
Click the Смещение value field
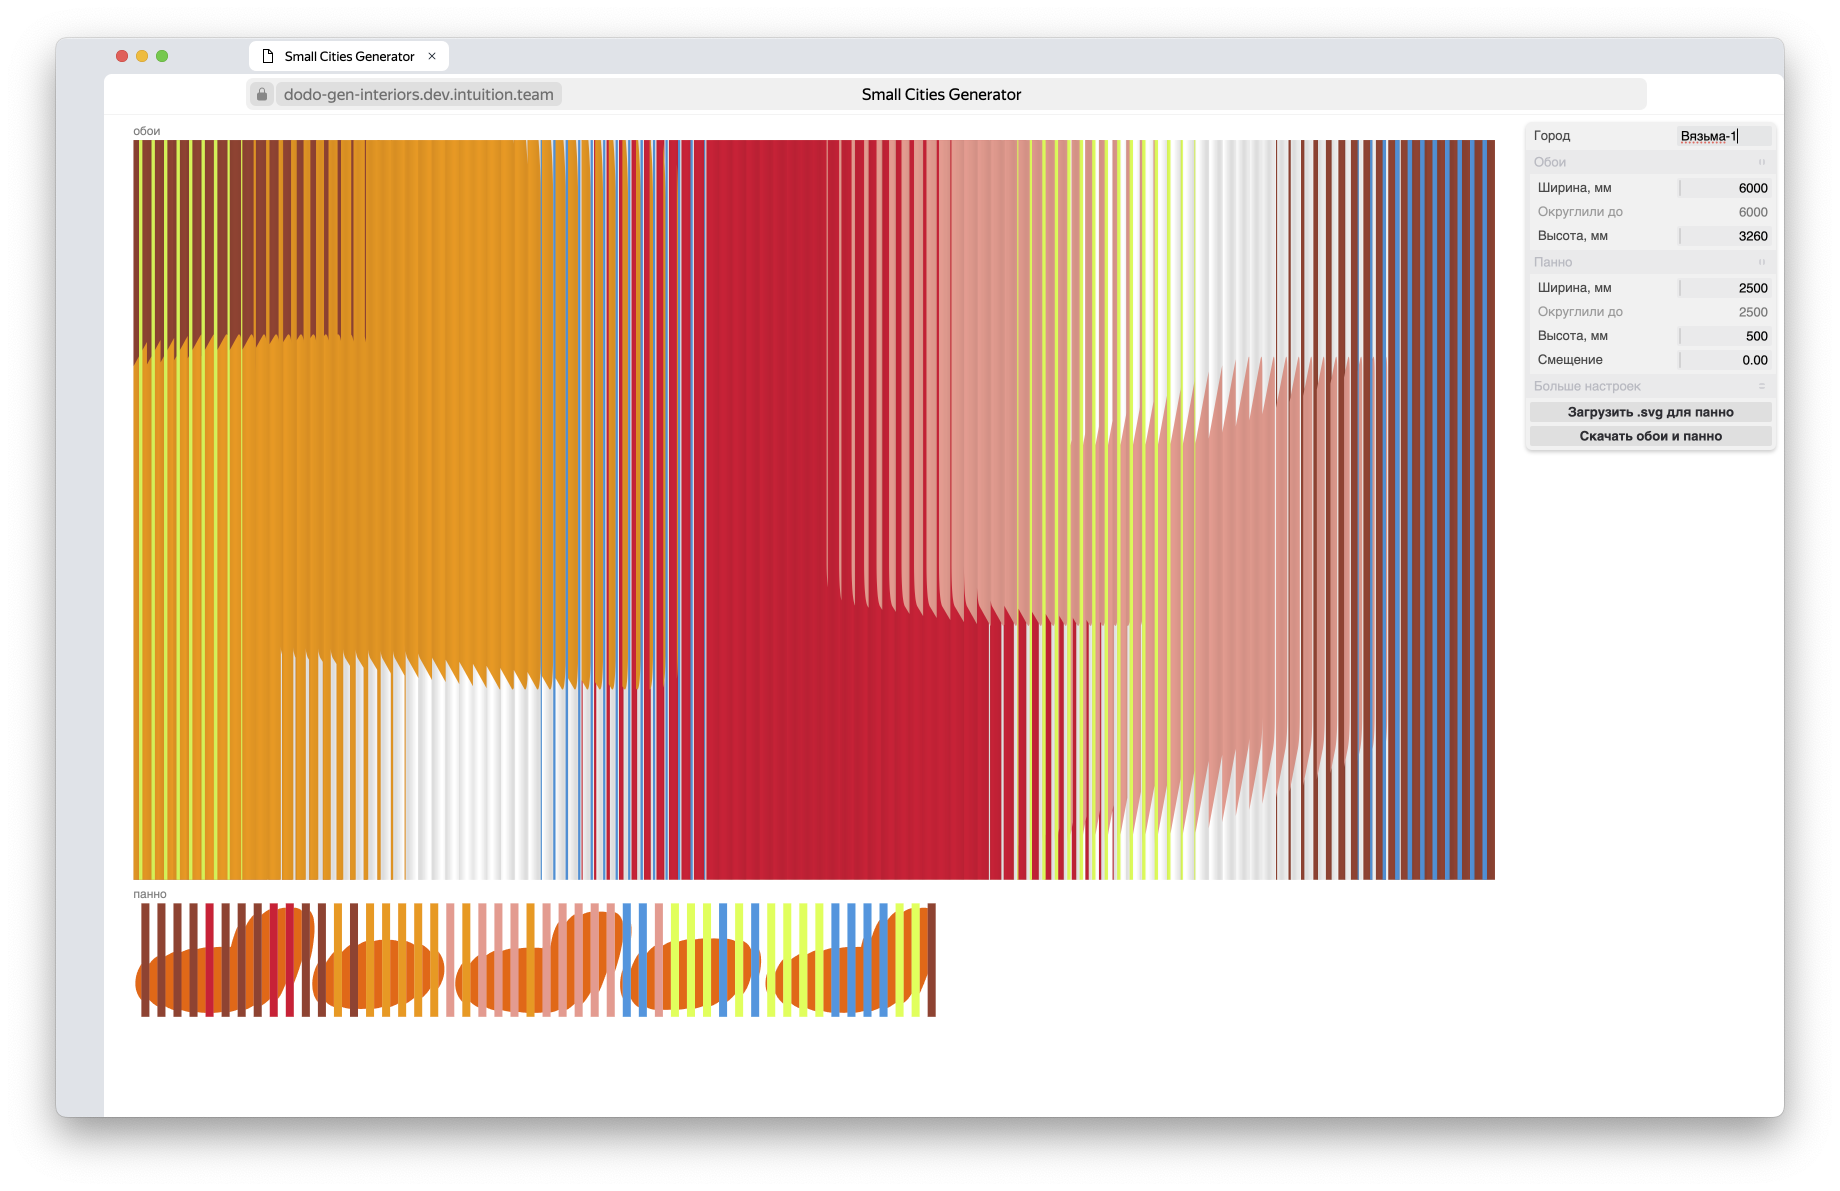point(1725,360)
